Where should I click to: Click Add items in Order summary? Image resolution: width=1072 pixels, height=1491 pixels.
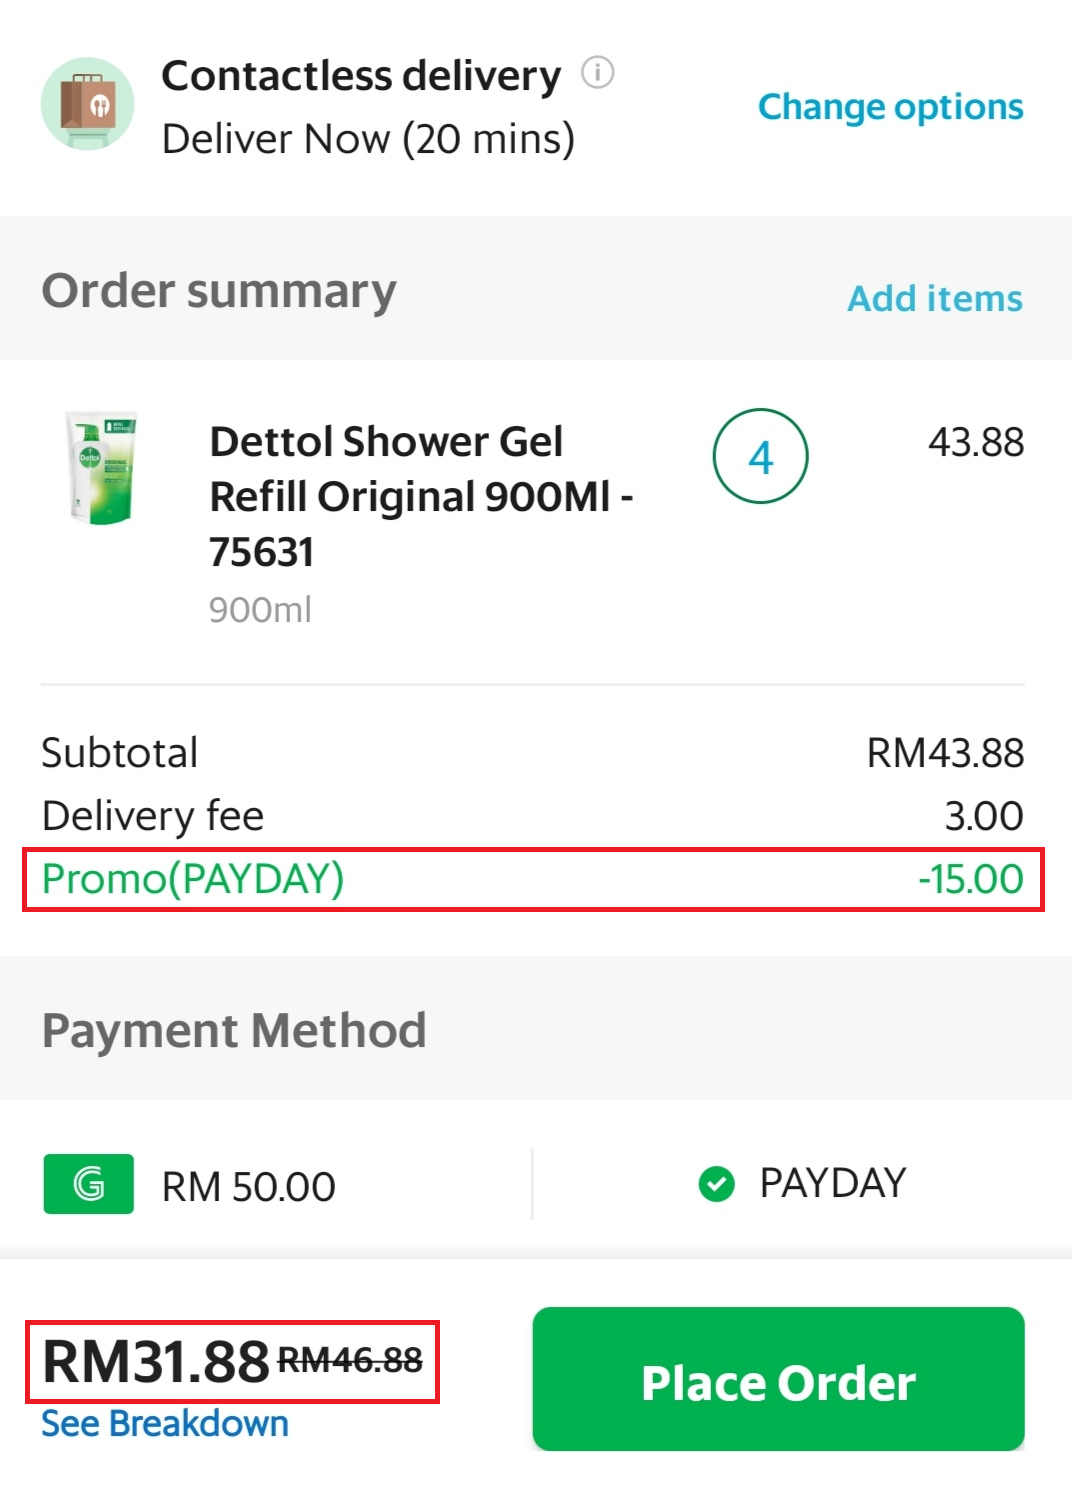[x=935, y=298]
